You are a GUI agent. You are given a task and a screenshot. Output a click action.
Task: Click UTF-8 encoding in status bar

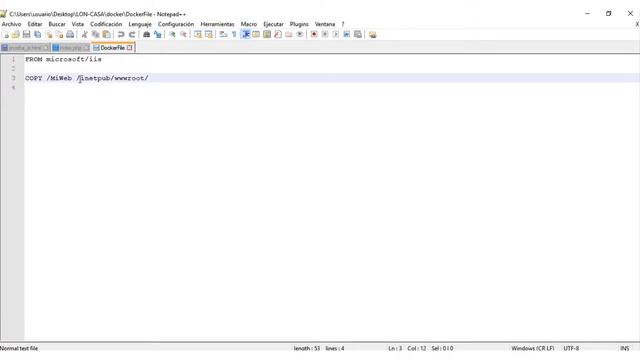(571, 348)
